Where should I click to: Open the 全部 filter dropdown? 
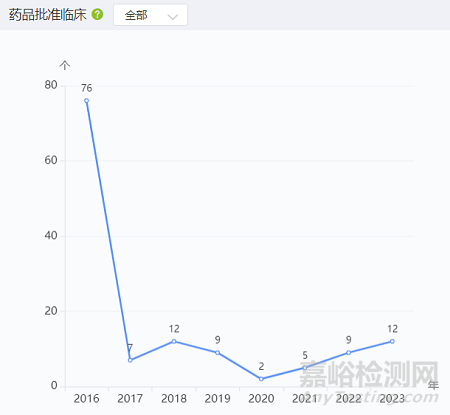pyautogui.click(x=150, y=15)
